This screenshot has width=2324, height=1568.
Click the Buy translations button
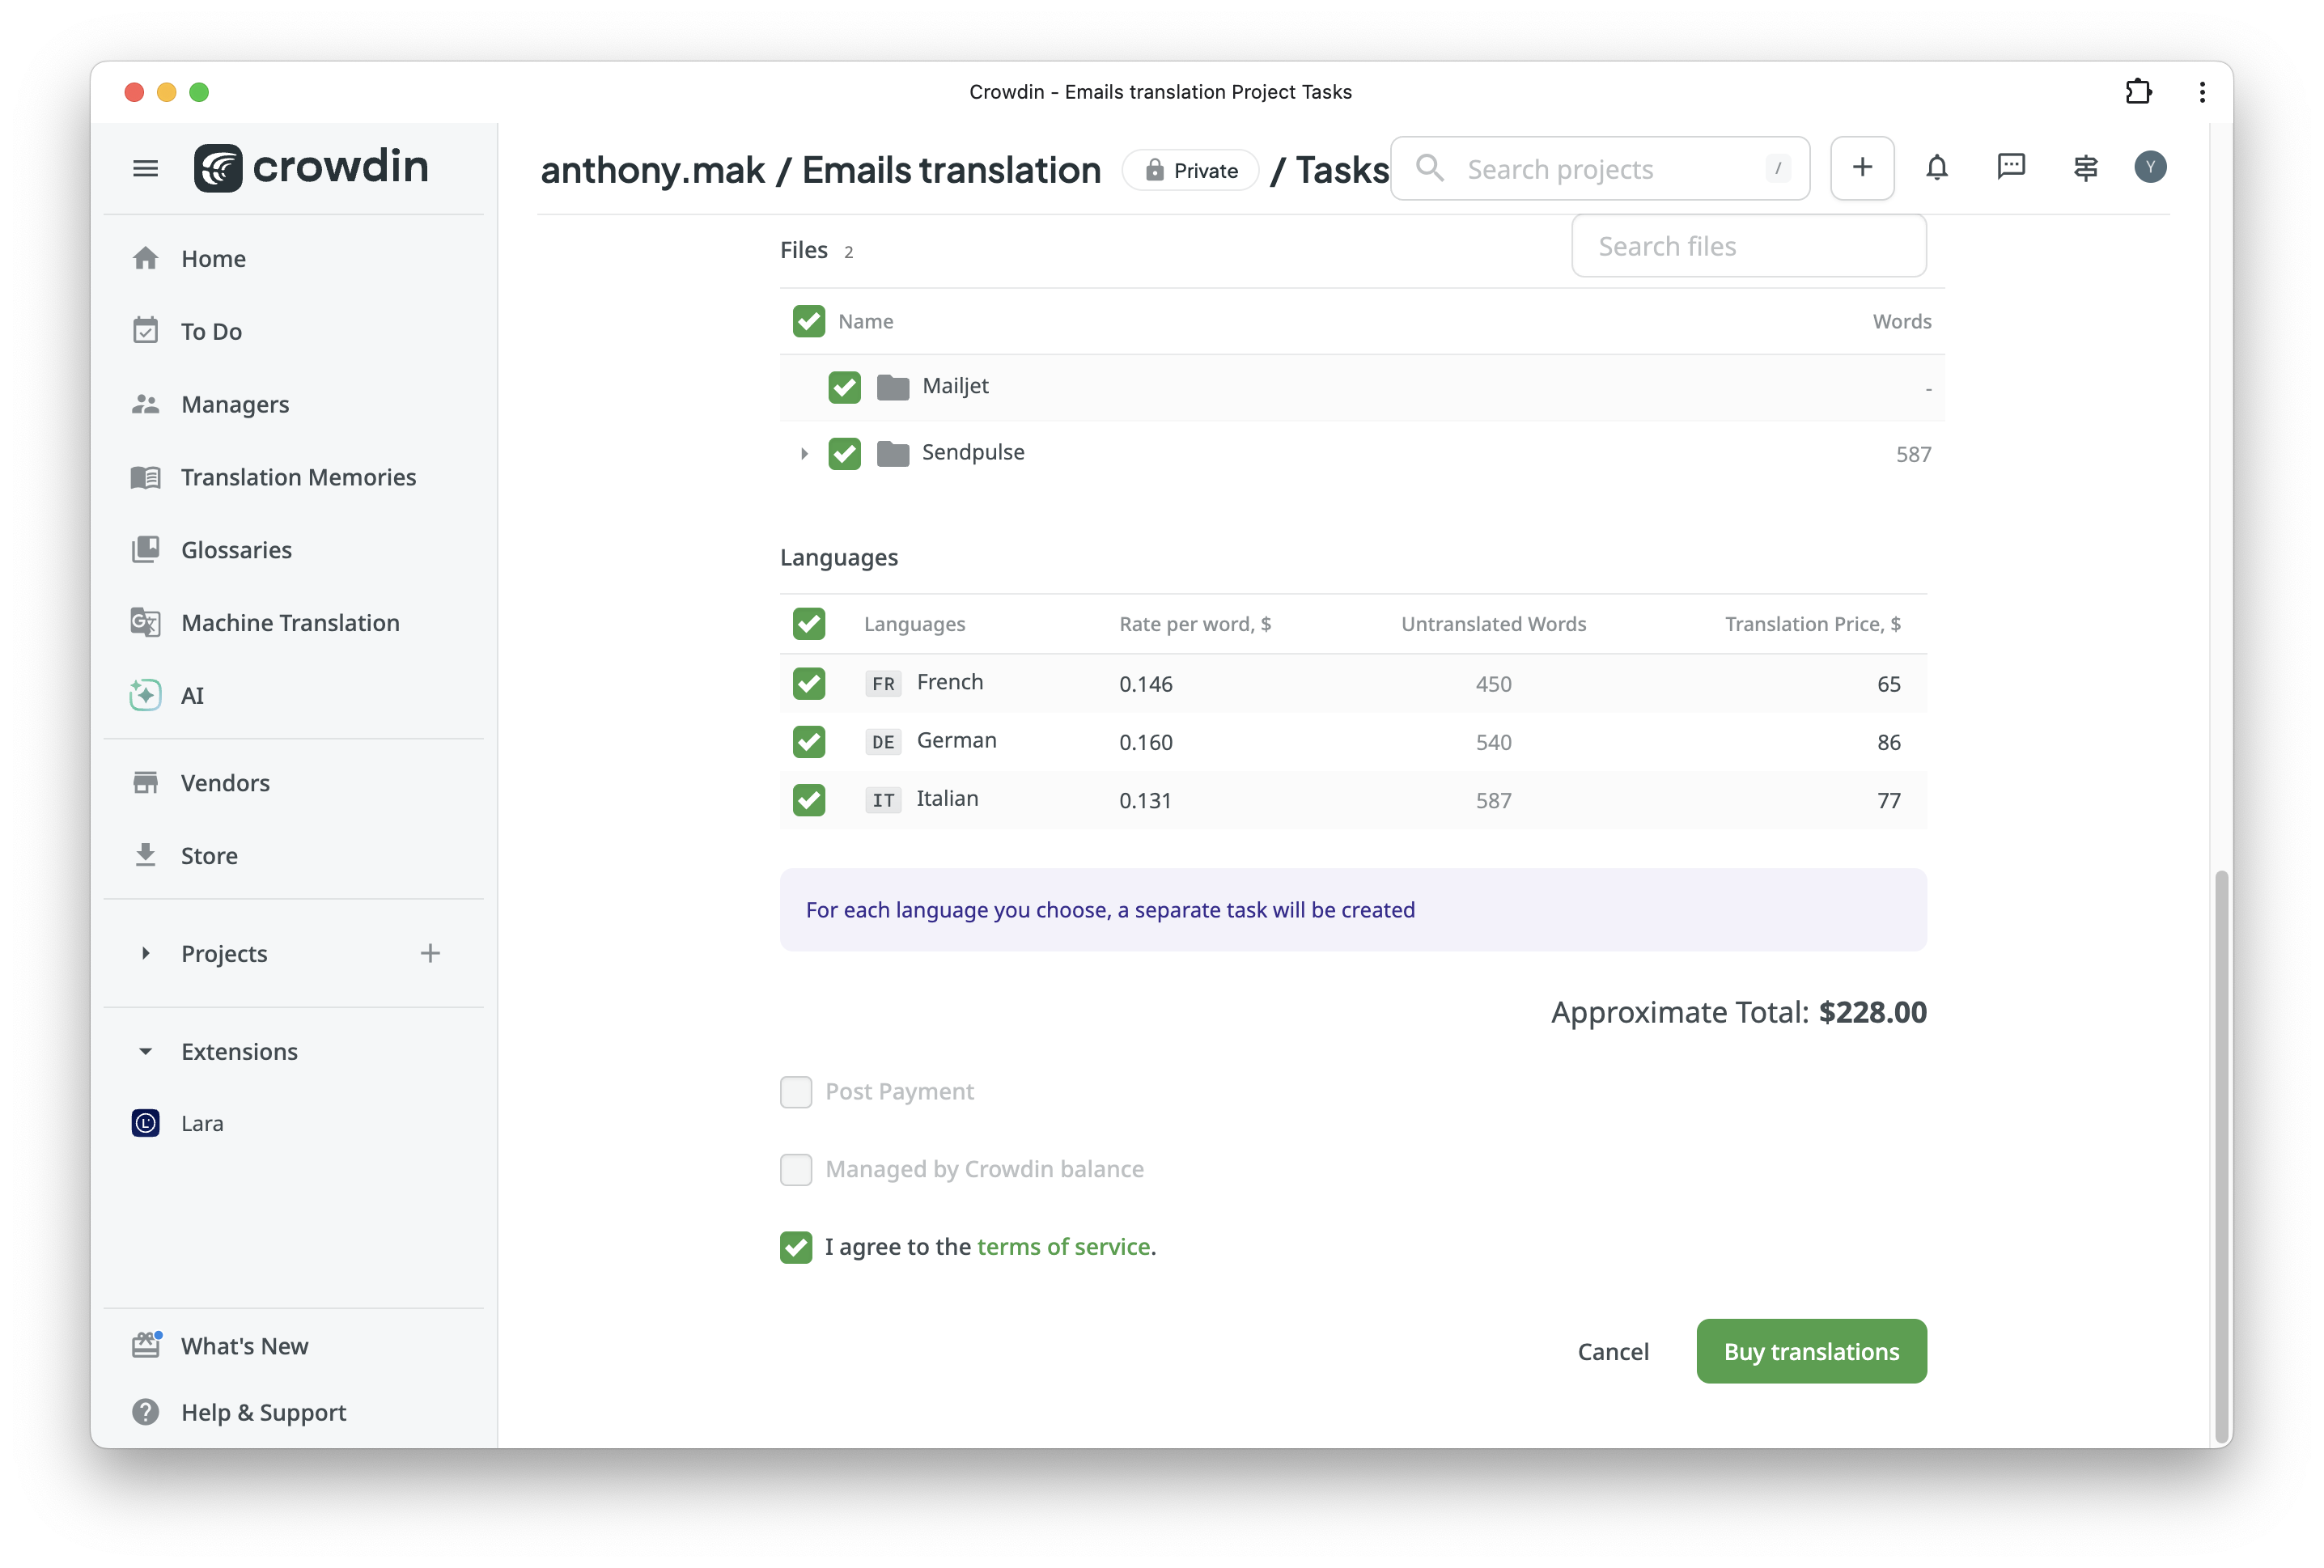pos(1811,1351)
